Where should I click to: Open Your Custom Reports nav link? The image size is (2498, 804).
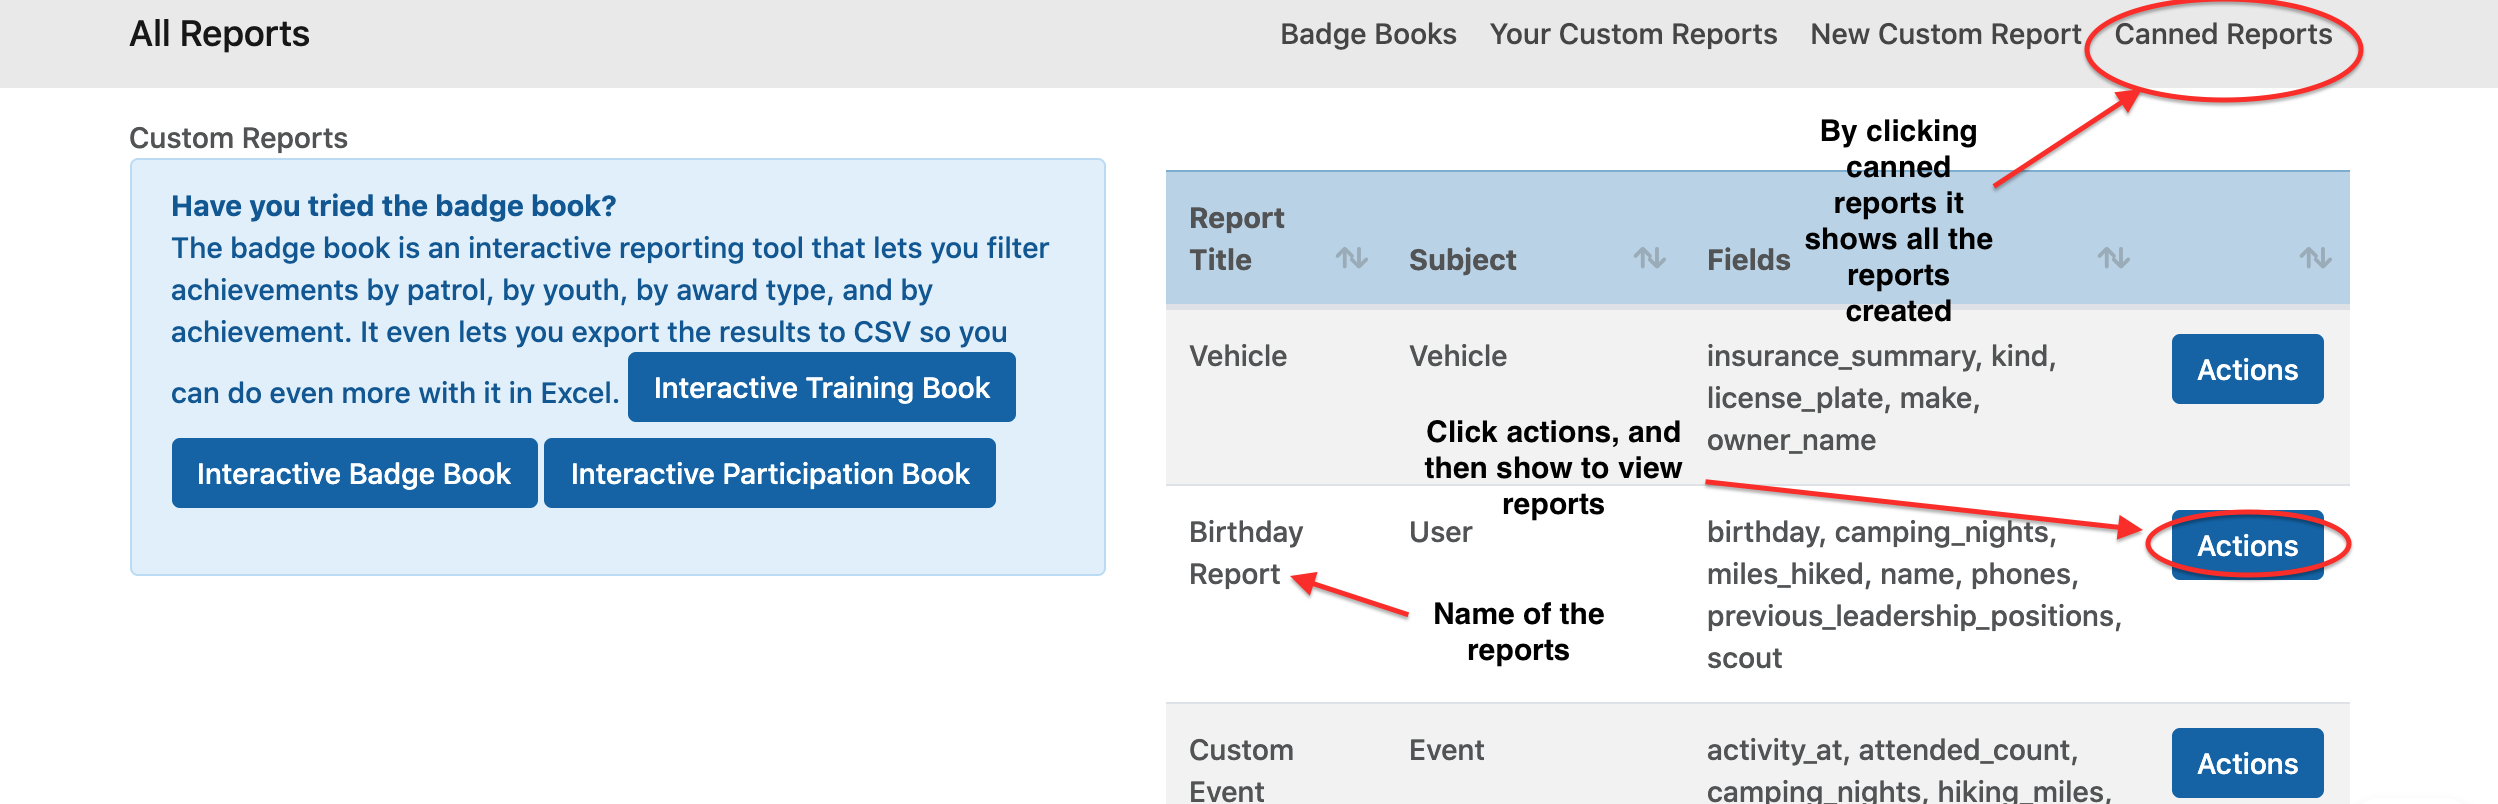click(x=1632, y=34)
